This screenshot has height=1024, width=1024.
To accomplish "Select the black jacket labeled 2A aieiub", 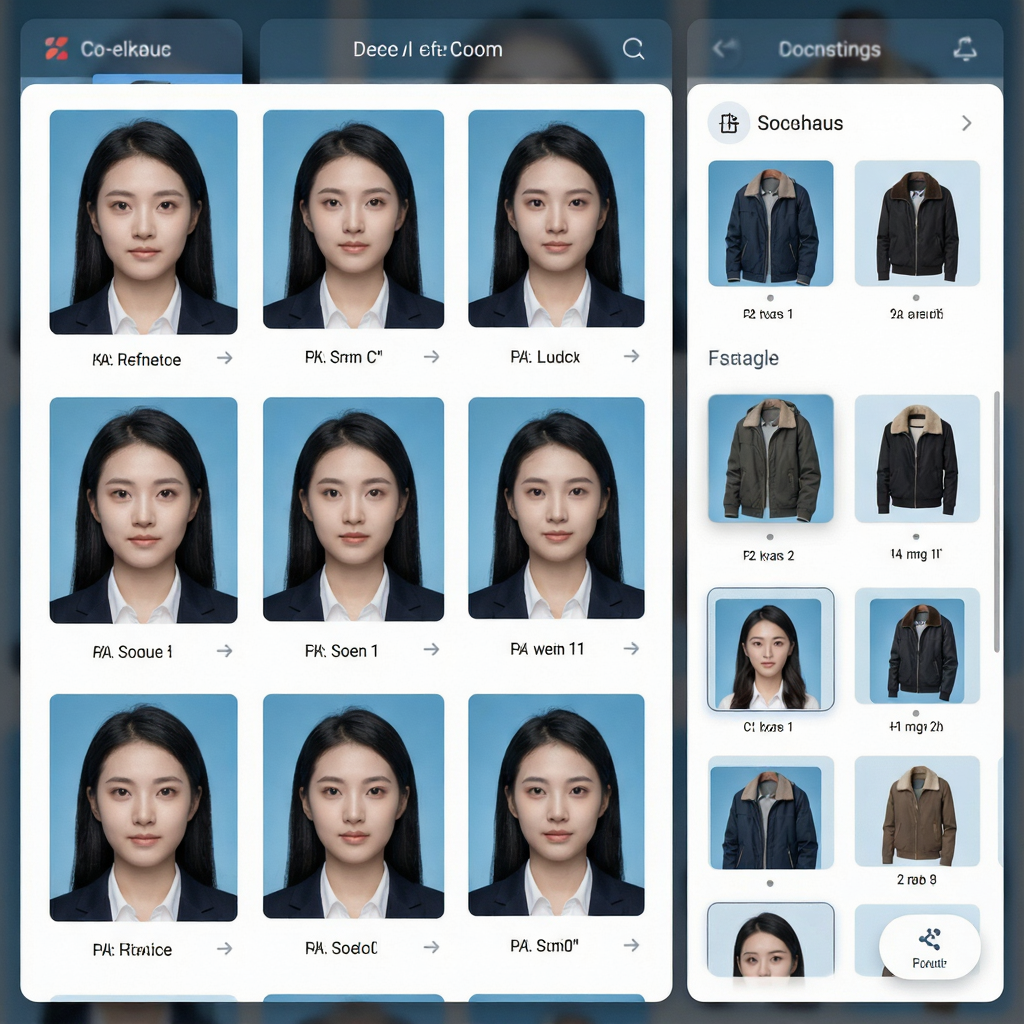I will coord(917,223).
